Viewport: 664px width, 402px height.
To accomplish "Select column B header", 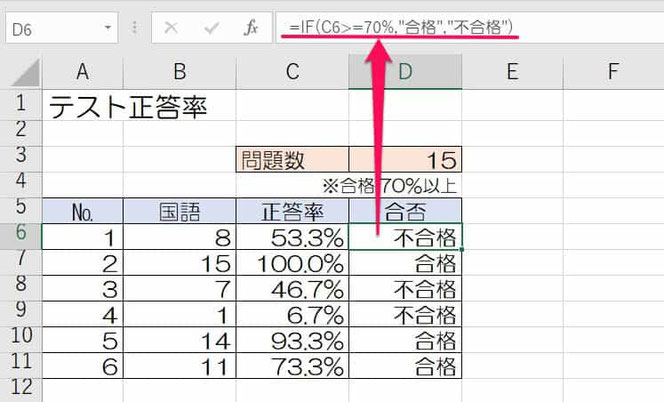I will click(x=180, y=72).
